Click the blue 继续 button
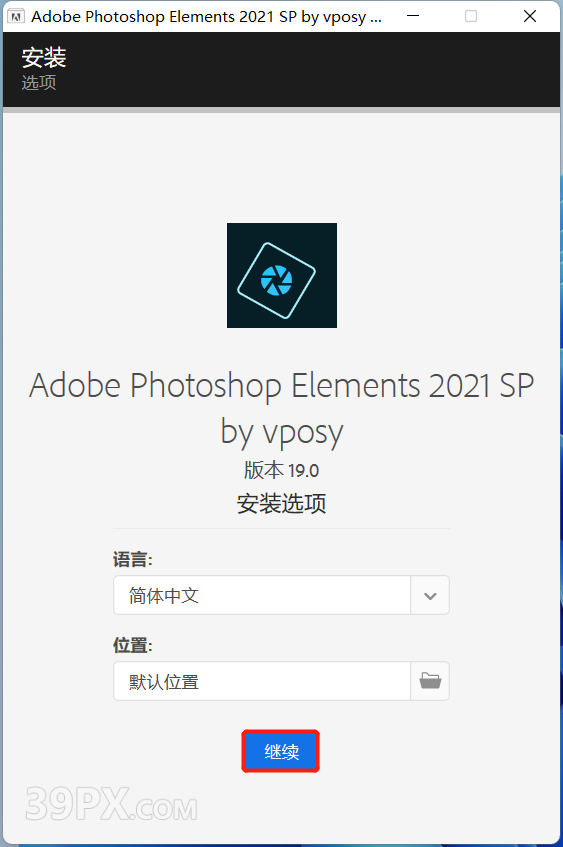The width and height of the screenshot is (563, 847). click(x=281, y=751)
